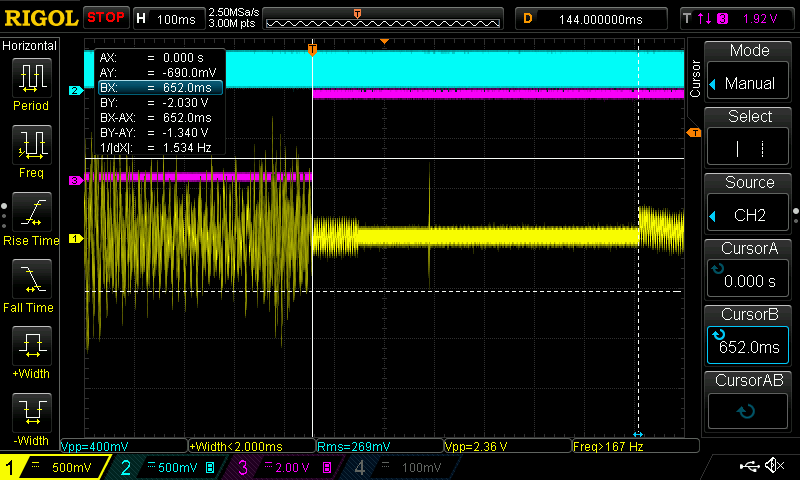Viewport: 800px width, 480px height.
Task: Select the +Width measurement icon
Action: tap(32, 346)
